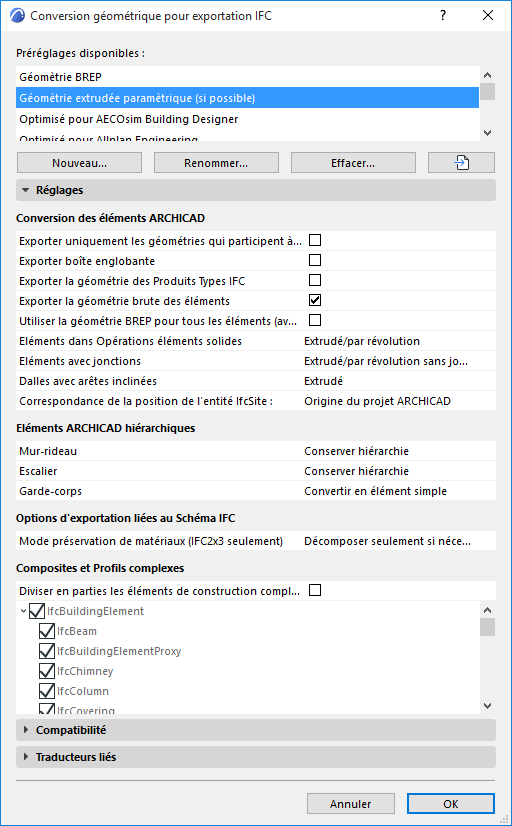Click presets list scroll up arrow
Image resolution: width=512 pixels, height=826 pixels.
tap(487, 75)
